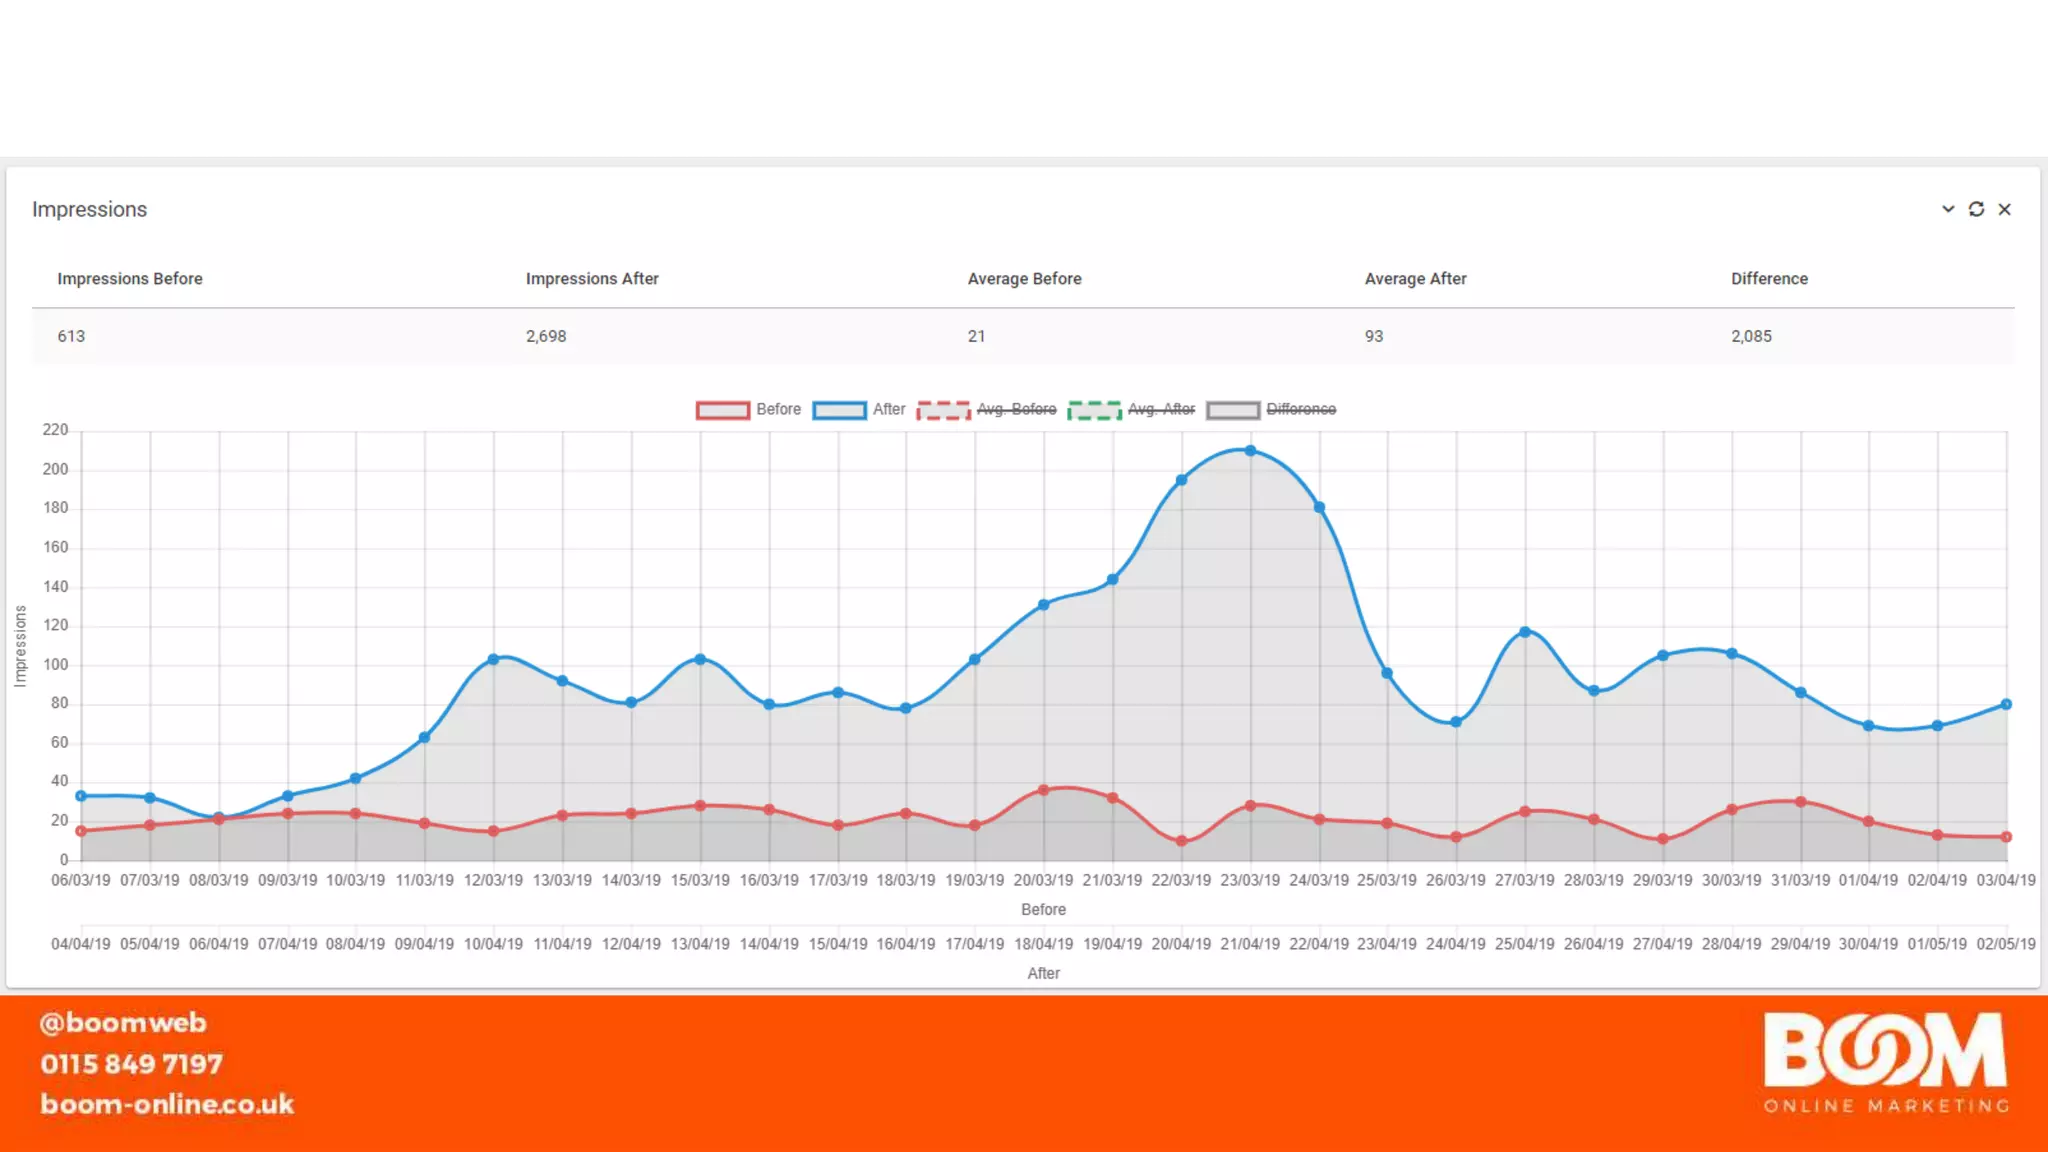
Task: Click the blue After legend swatch
Action: [x=839, y=410]
